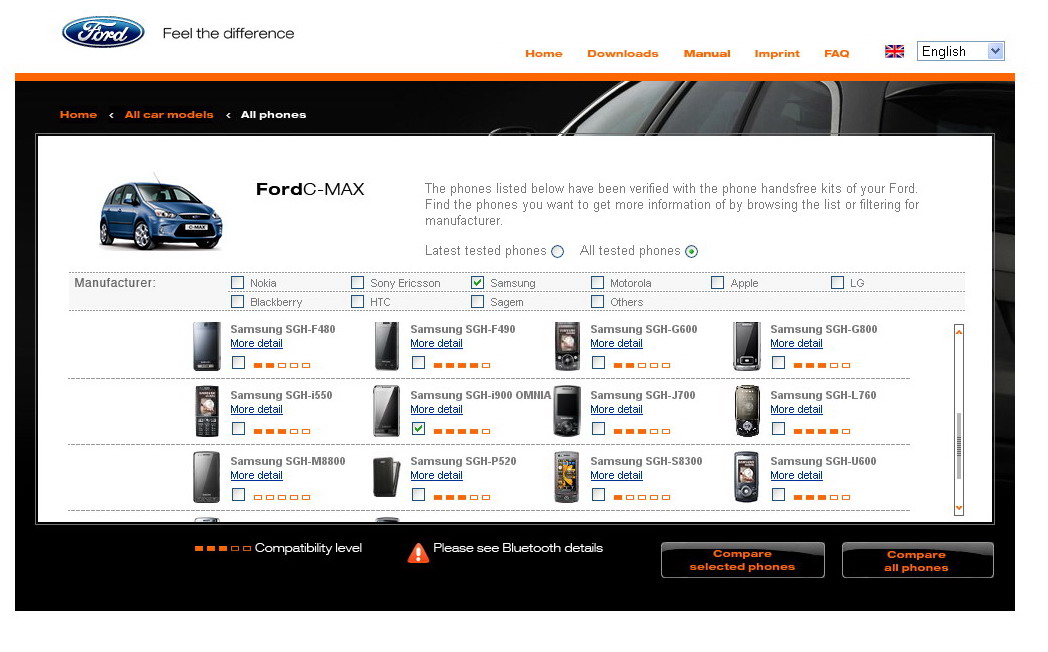The height and width of the screenshot is (652, 1048).
Task: Check the Nokia manufacturer filter
Action: pos(237,283)
